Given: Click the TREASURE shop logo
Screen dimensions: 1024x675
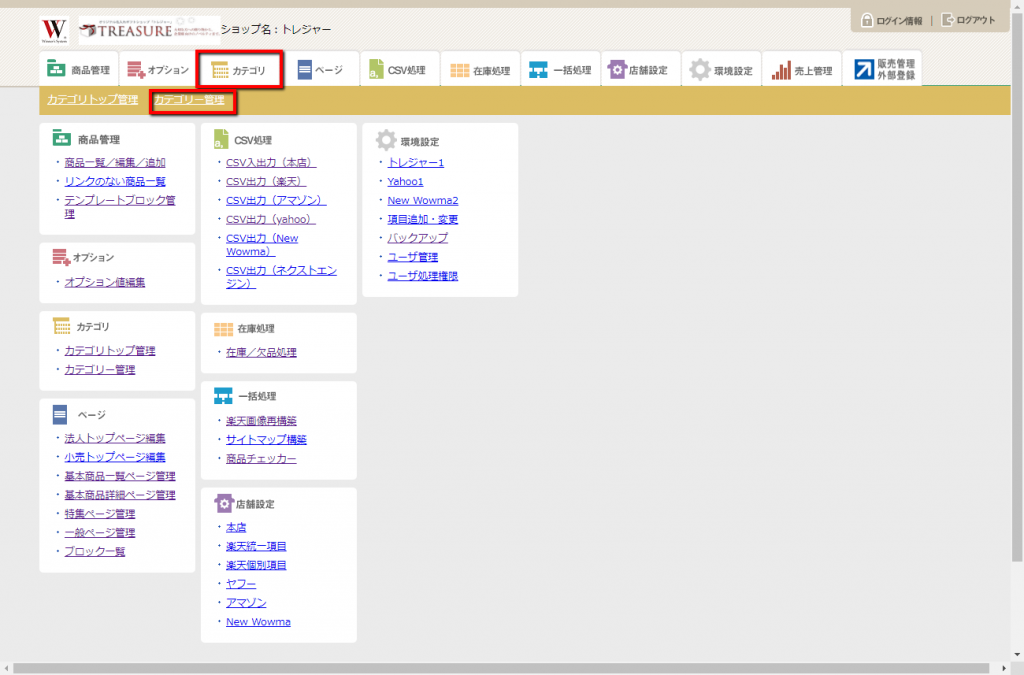Looking at the screenshot, I should click(148, 30).
